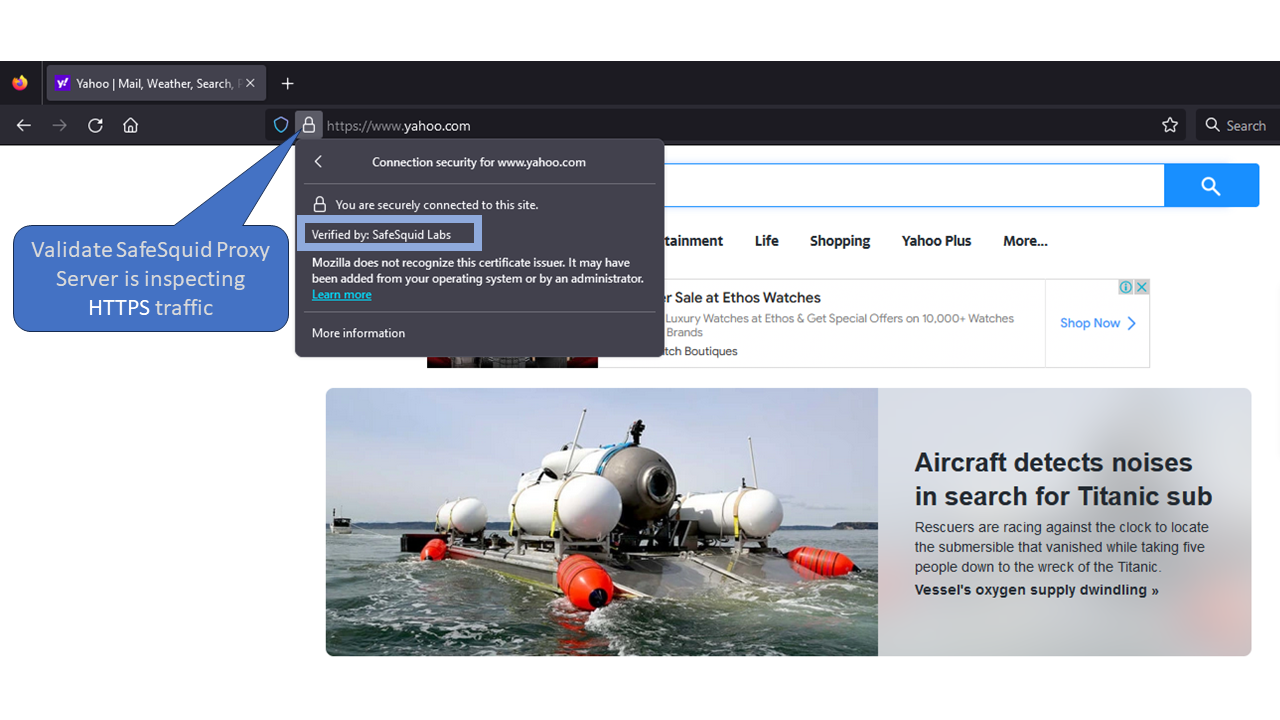Click the 'Rescuers are racing' article summary

tap(1062, 547)
